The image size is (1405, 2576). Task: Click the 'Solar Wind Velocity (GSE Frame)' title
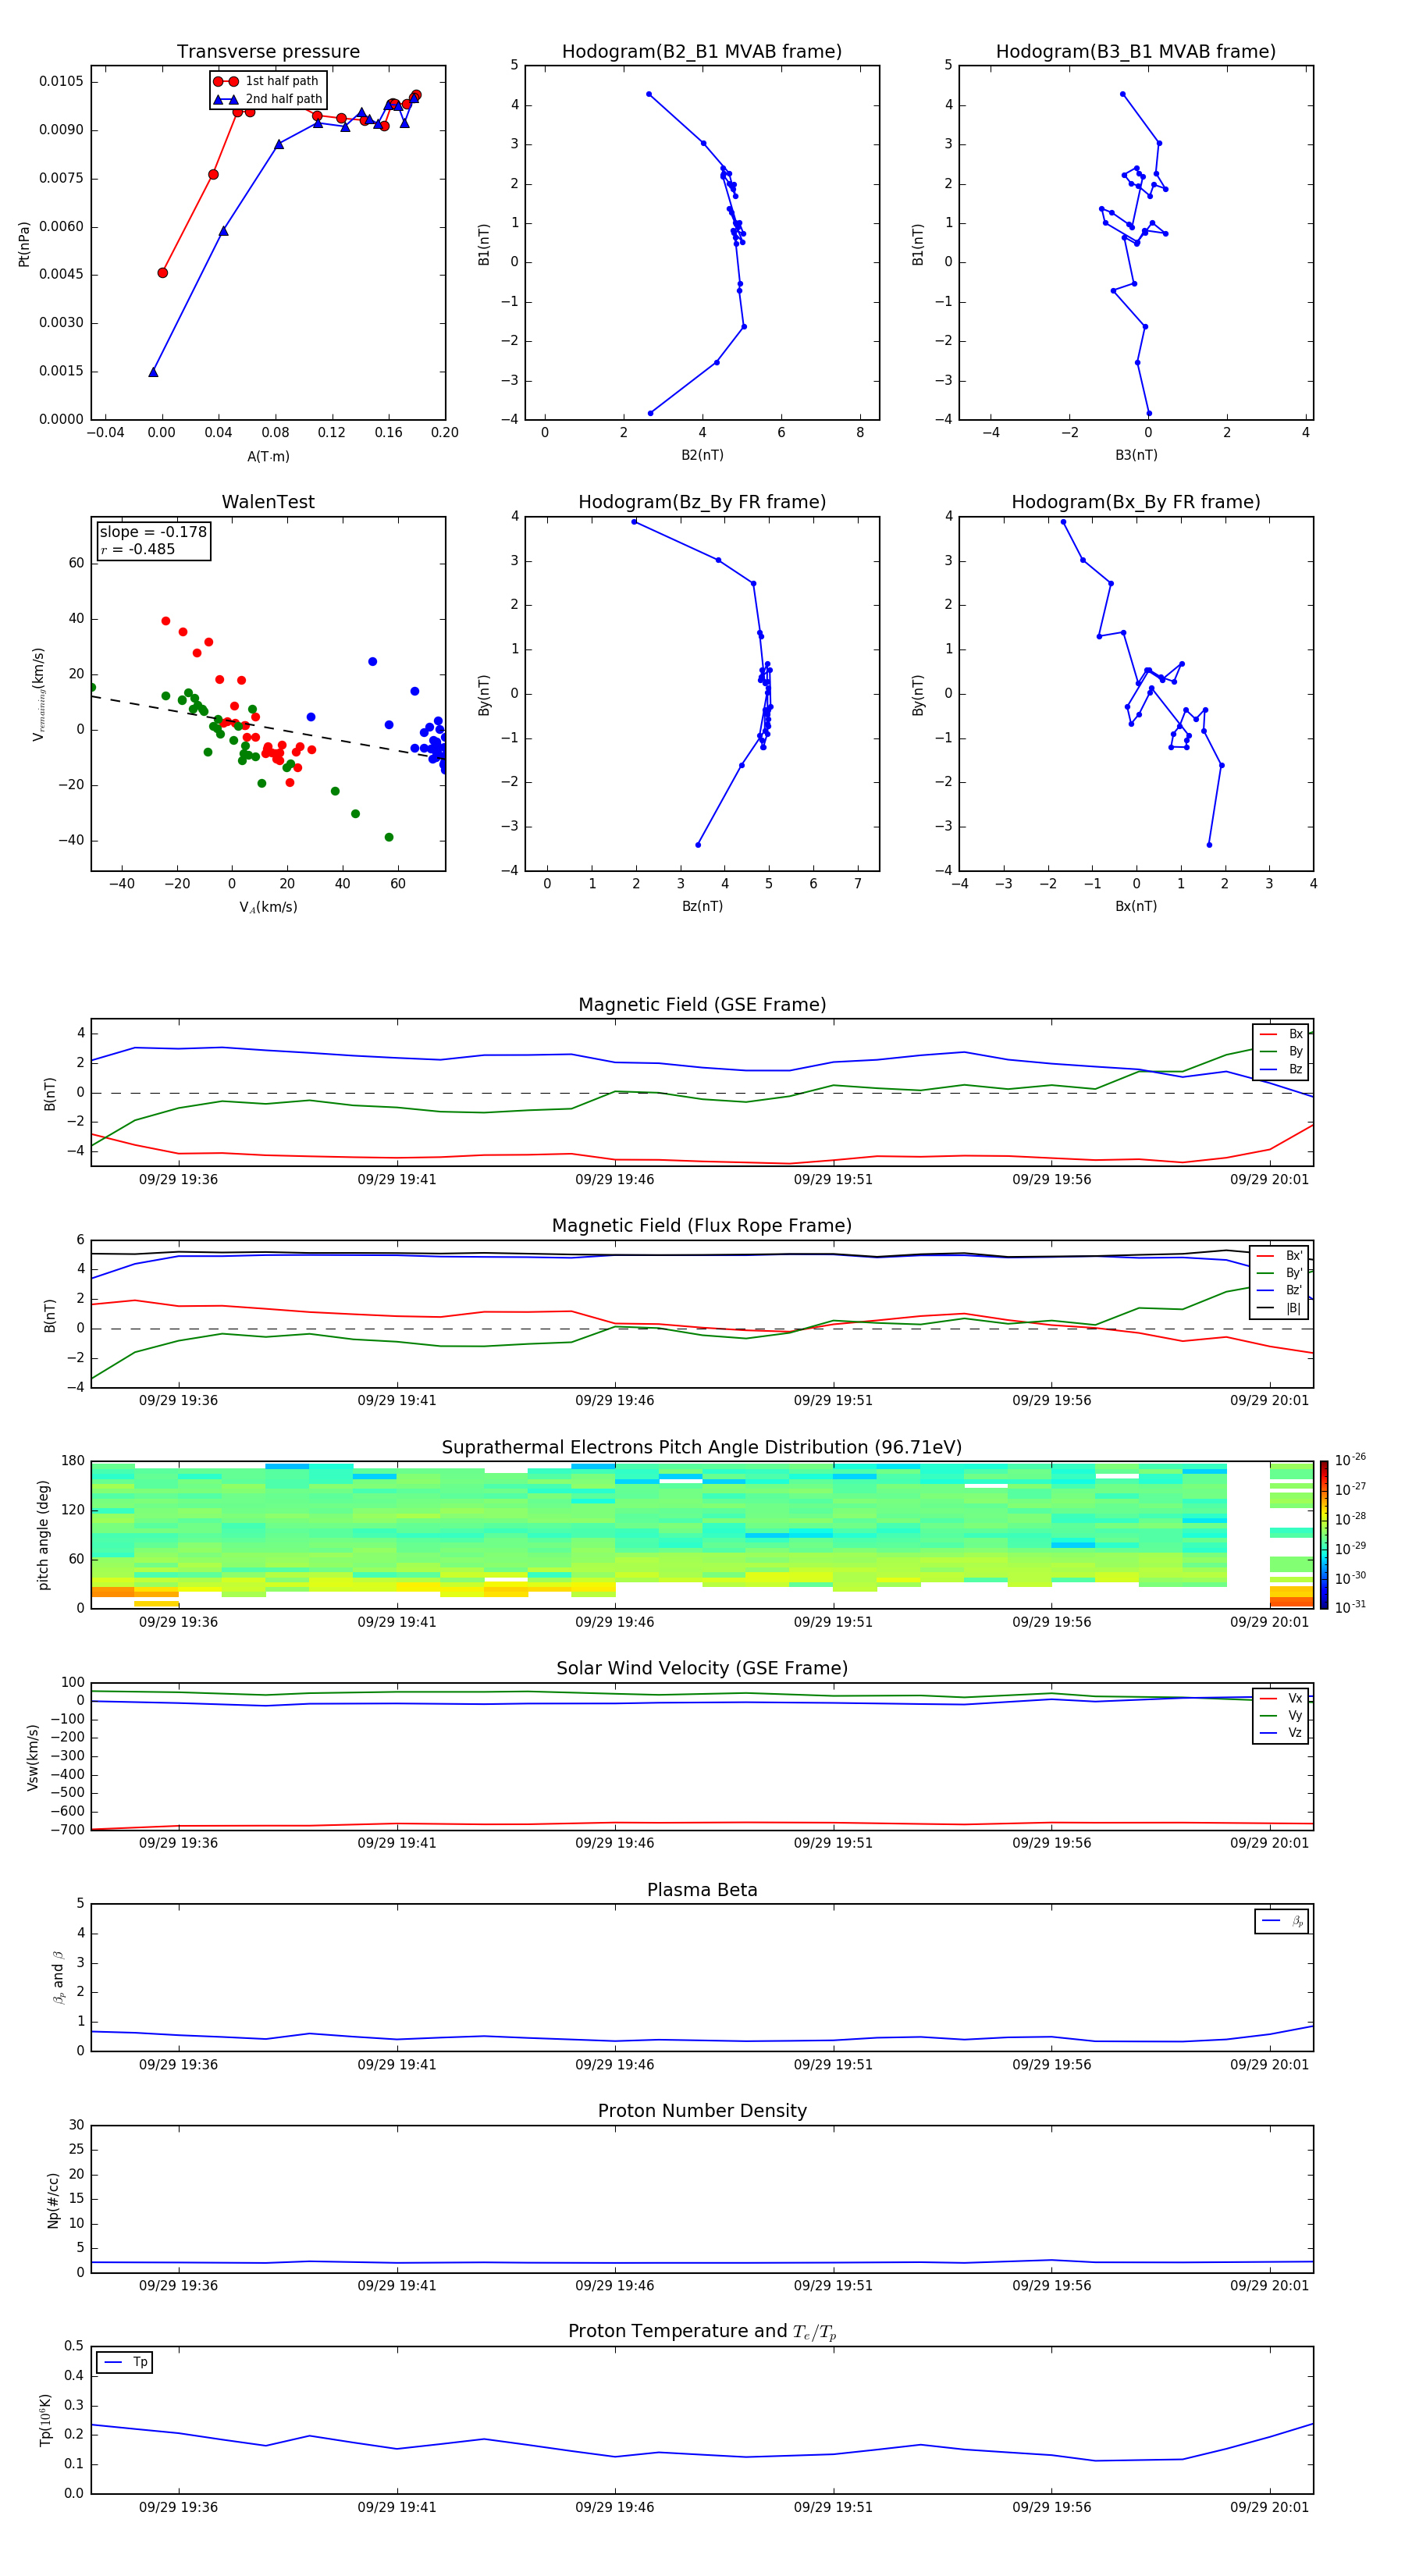coord(702,1668)
